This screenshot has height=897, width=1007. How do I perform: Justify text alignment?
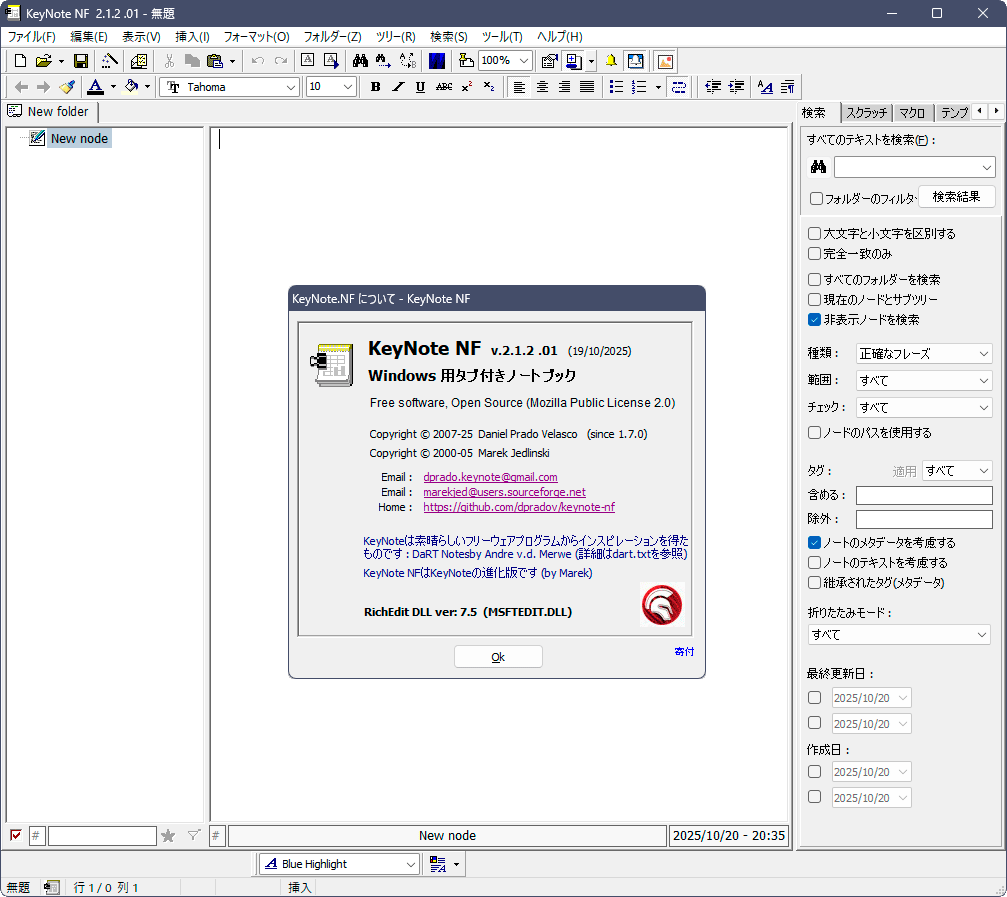(x=587, y=87)
